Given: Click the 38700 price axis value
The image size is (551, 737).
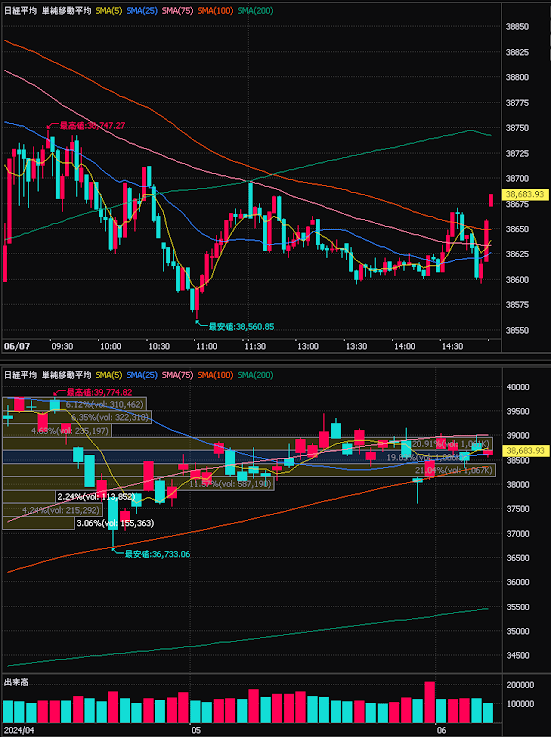Looking at the screenshot, I should pyautogui.click(x=517, y=179).
